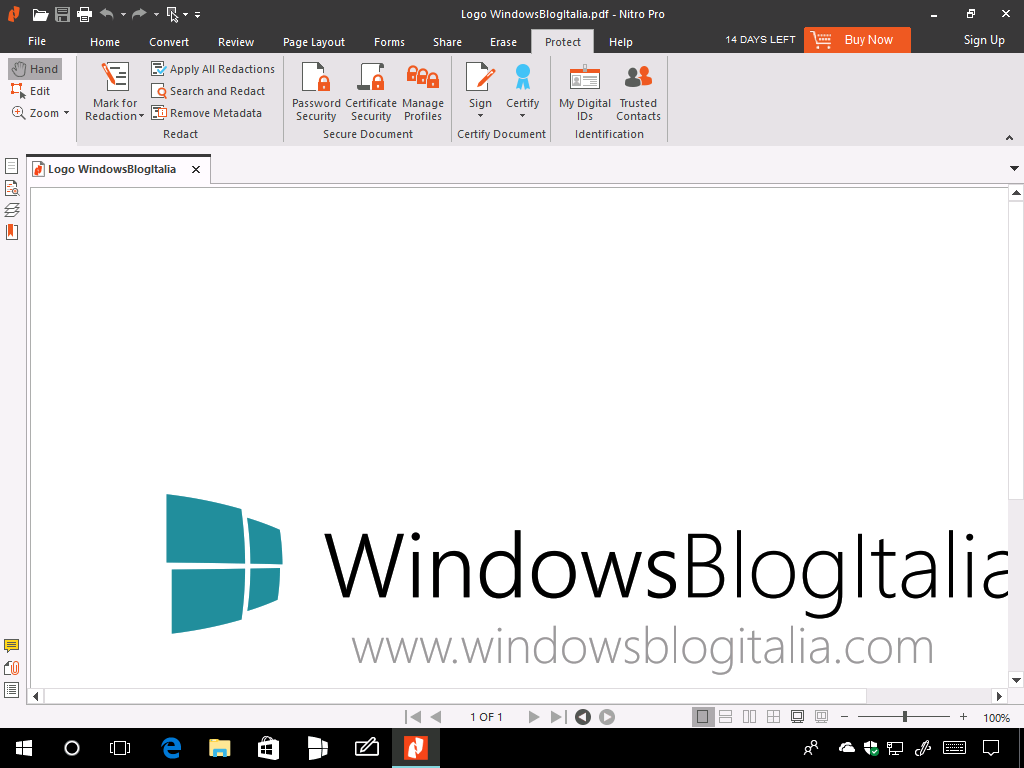
Task: Open the document tabs list dropdown arrow
Action: [1014, 168]
